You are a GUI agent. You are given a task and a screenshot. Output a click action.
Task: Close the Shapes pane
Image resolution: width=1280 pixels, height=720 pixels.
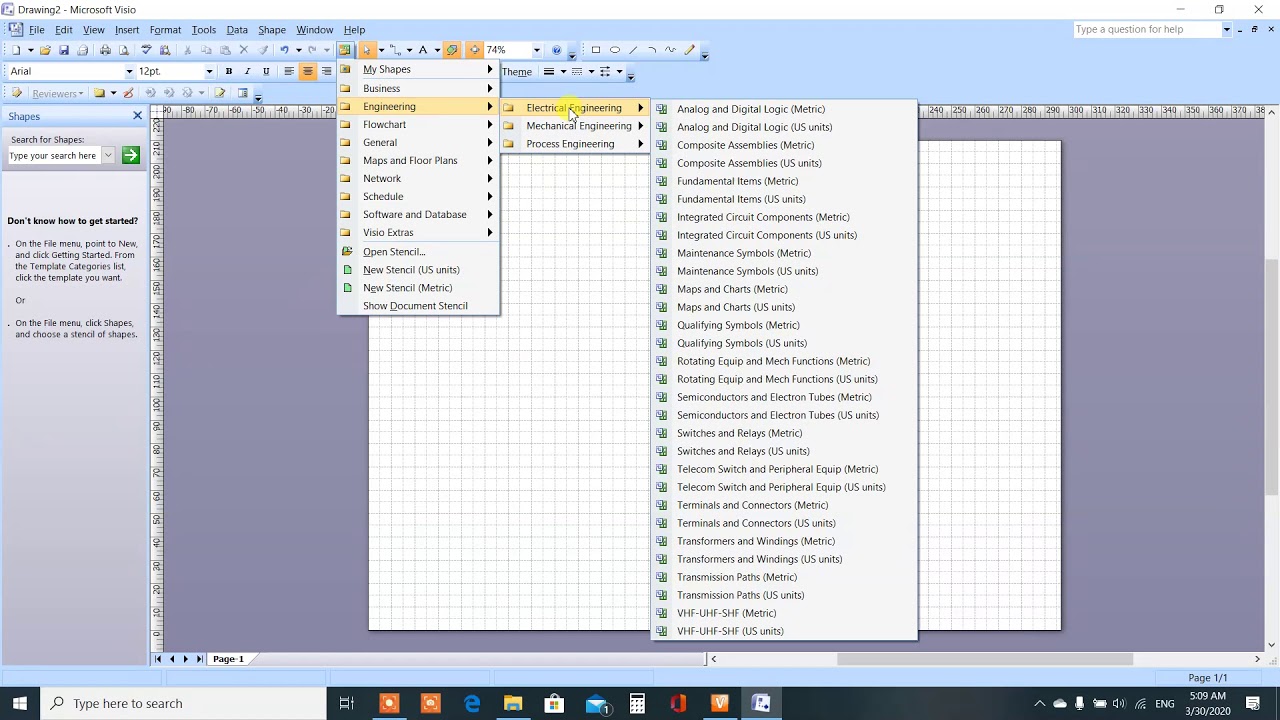138,116
